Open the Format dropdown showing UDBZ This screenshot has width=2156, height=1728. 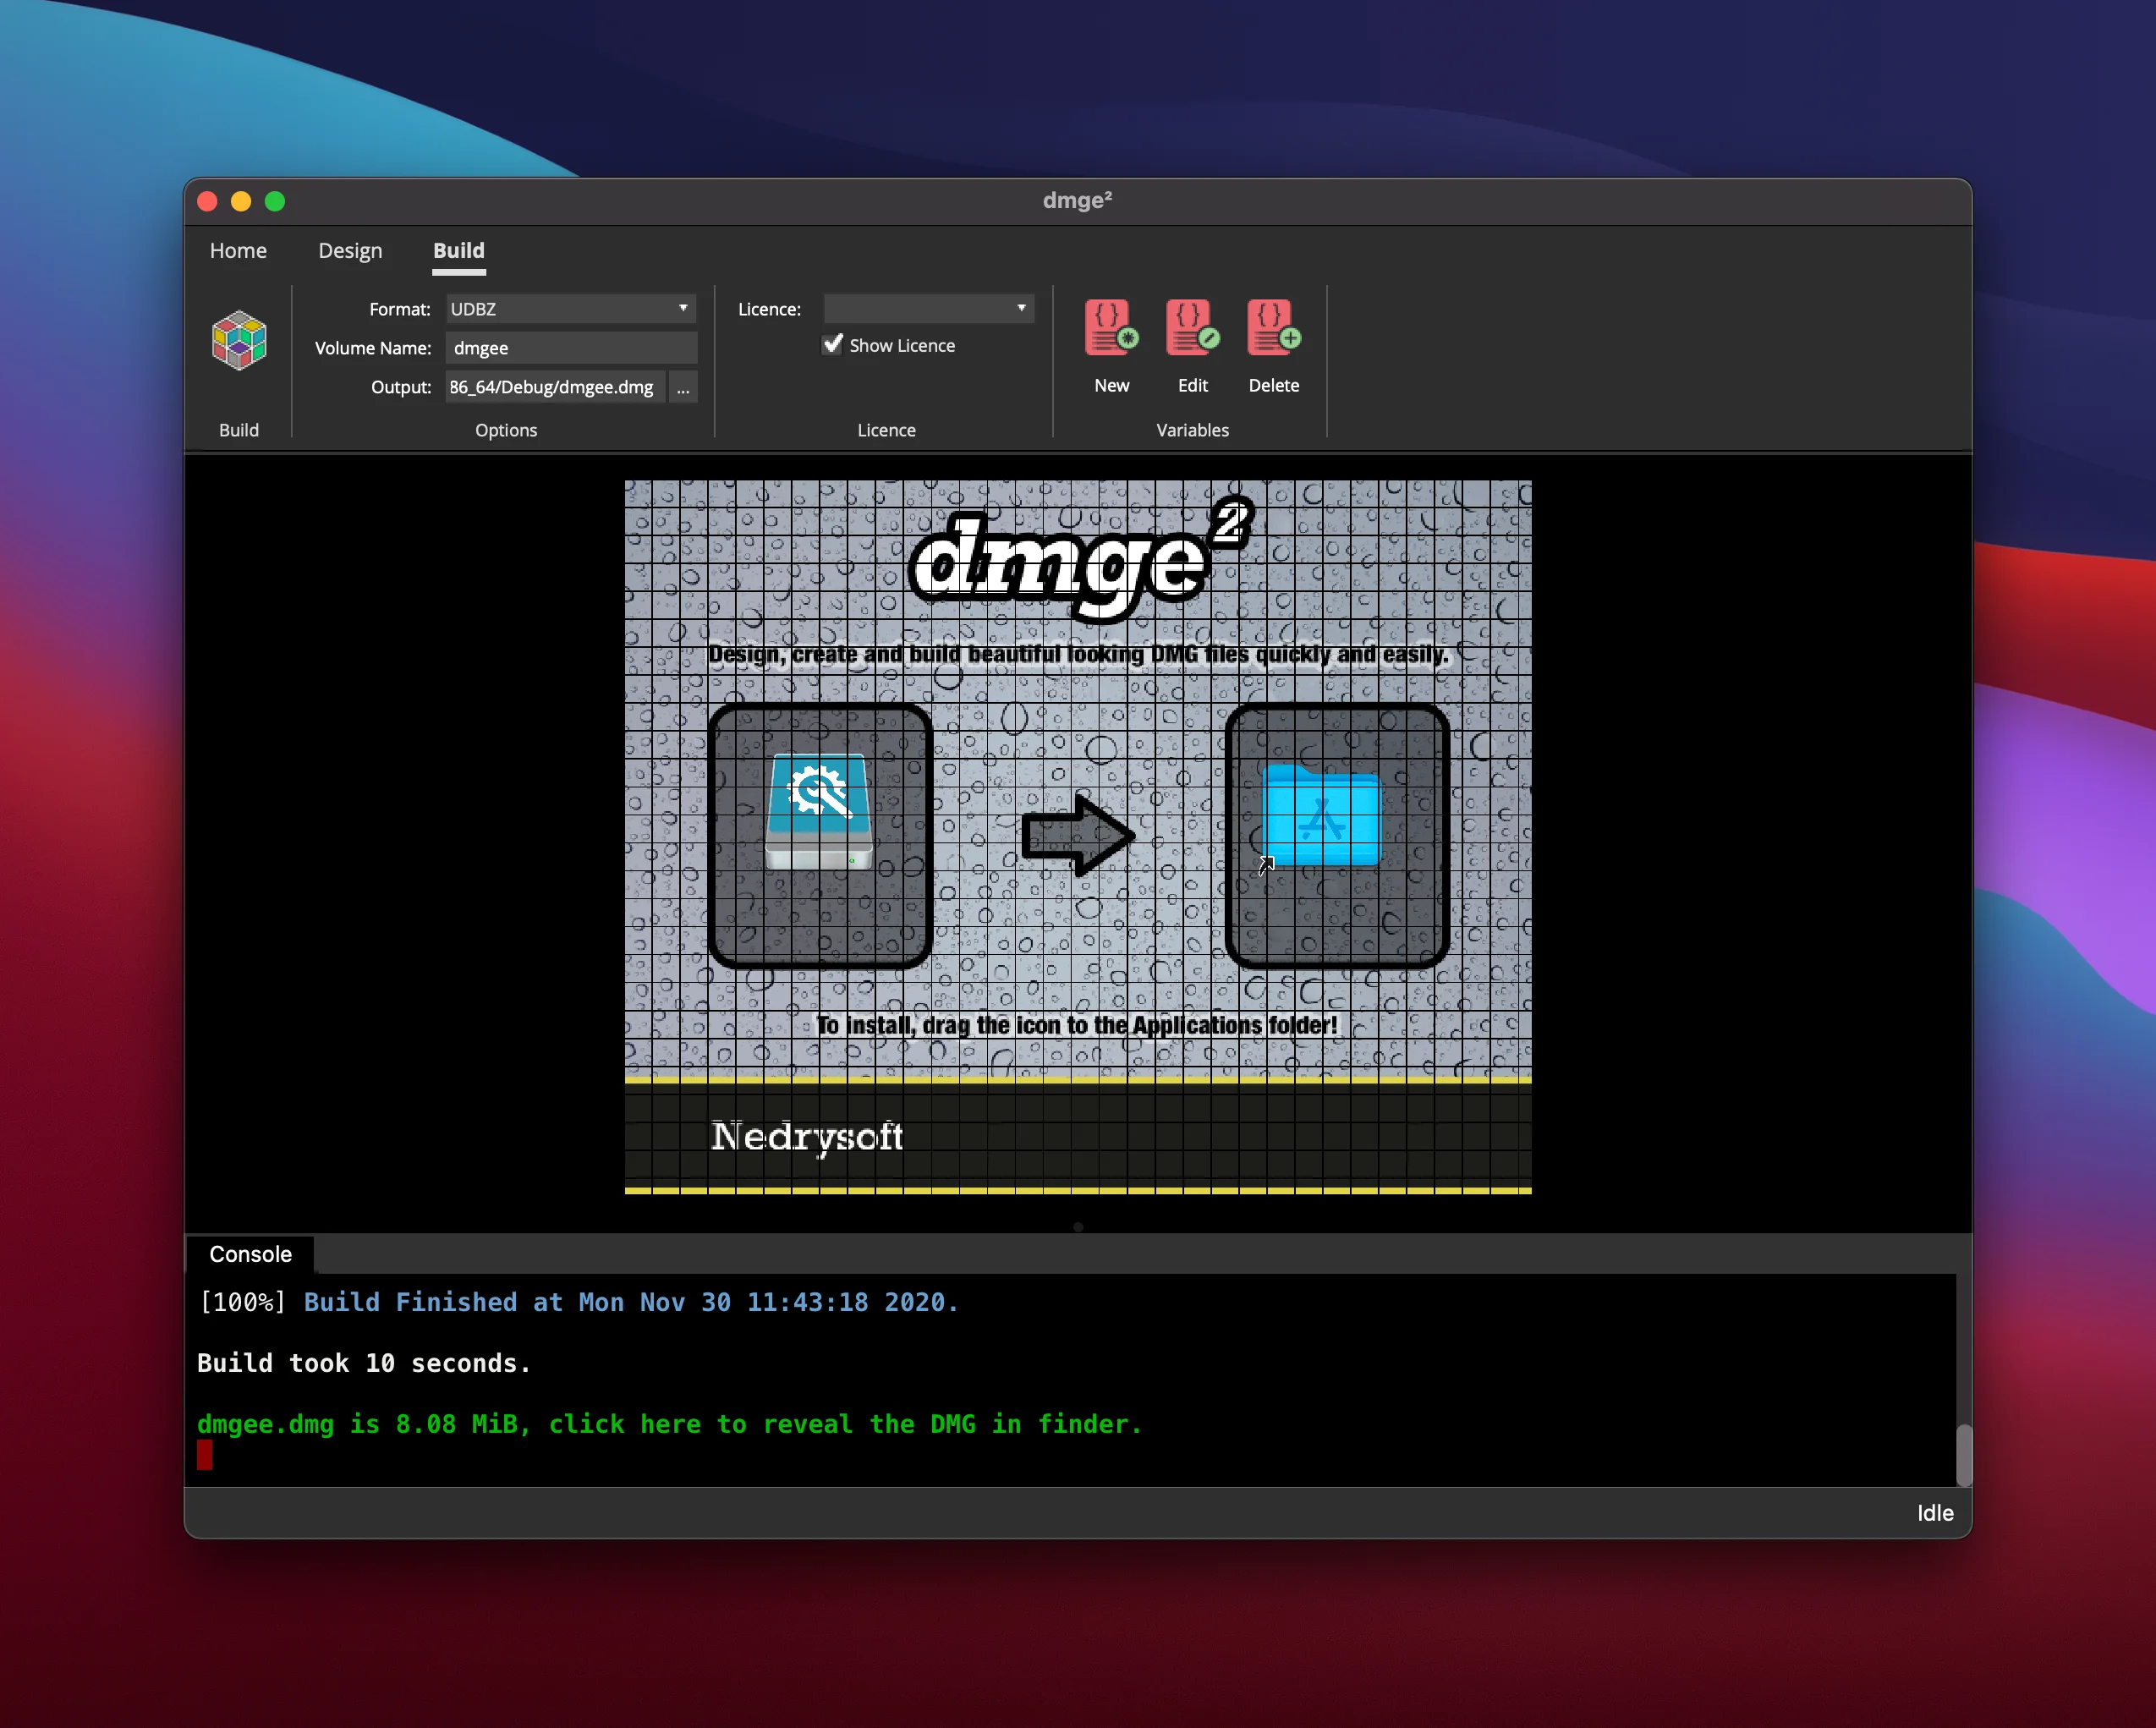click(x=570, y=309)
